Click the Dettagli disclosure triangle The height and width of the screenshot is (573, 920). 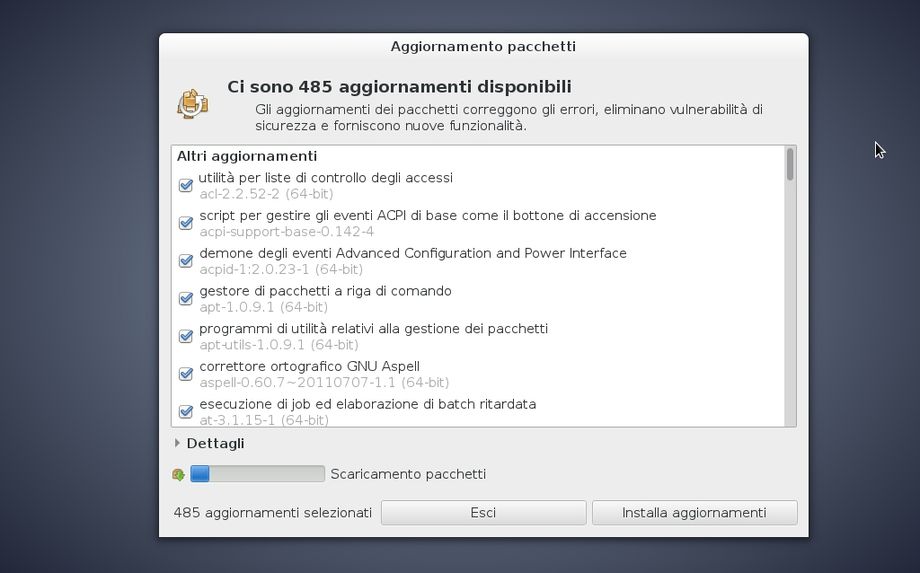(x=177, y=443)
